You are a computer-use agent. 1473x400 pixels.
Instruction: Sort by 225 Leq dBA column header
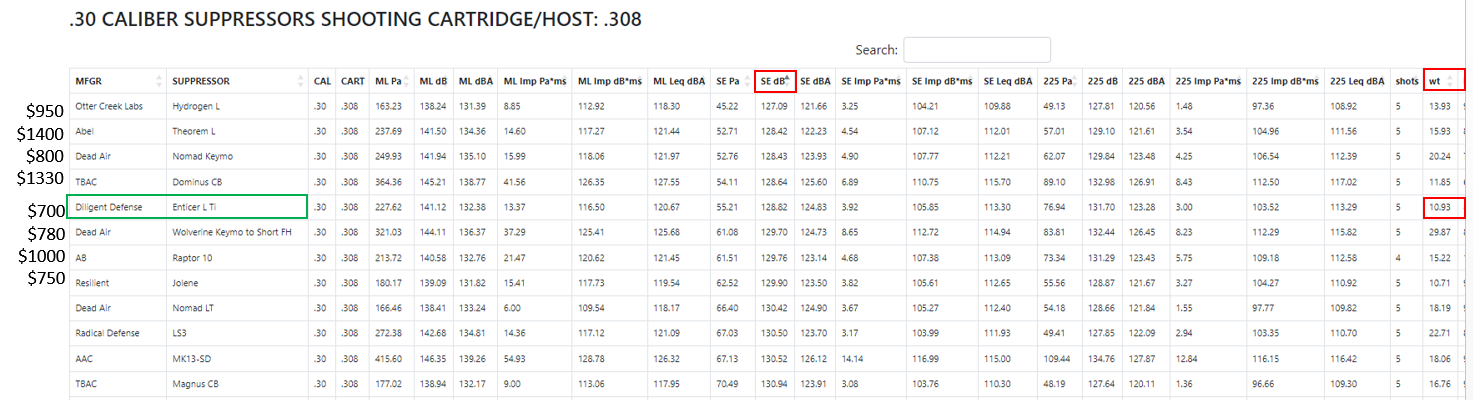(1357, 81)
